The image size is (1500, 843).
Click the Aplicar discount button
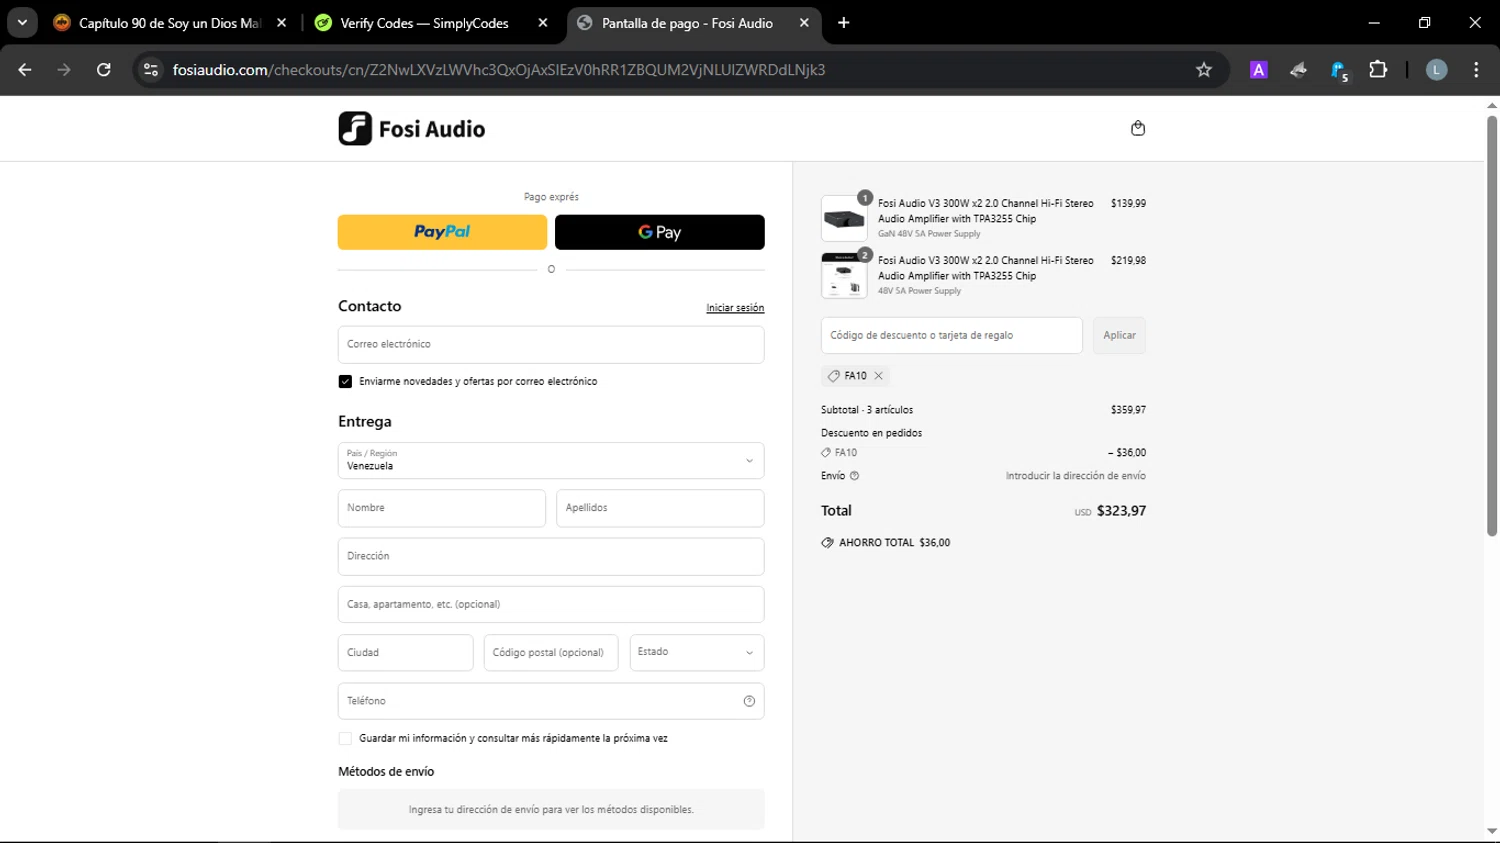(1119, 336)
